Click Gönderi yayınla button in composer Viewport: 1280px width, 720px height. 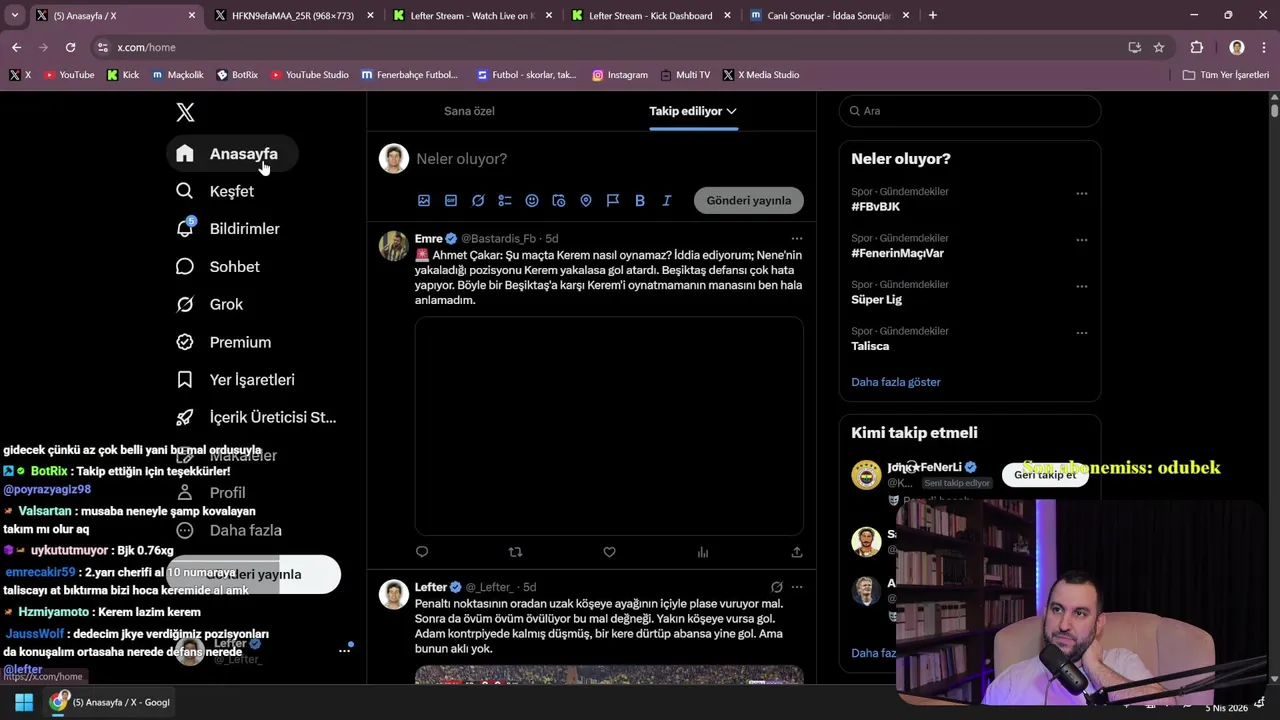click(749, 200)
